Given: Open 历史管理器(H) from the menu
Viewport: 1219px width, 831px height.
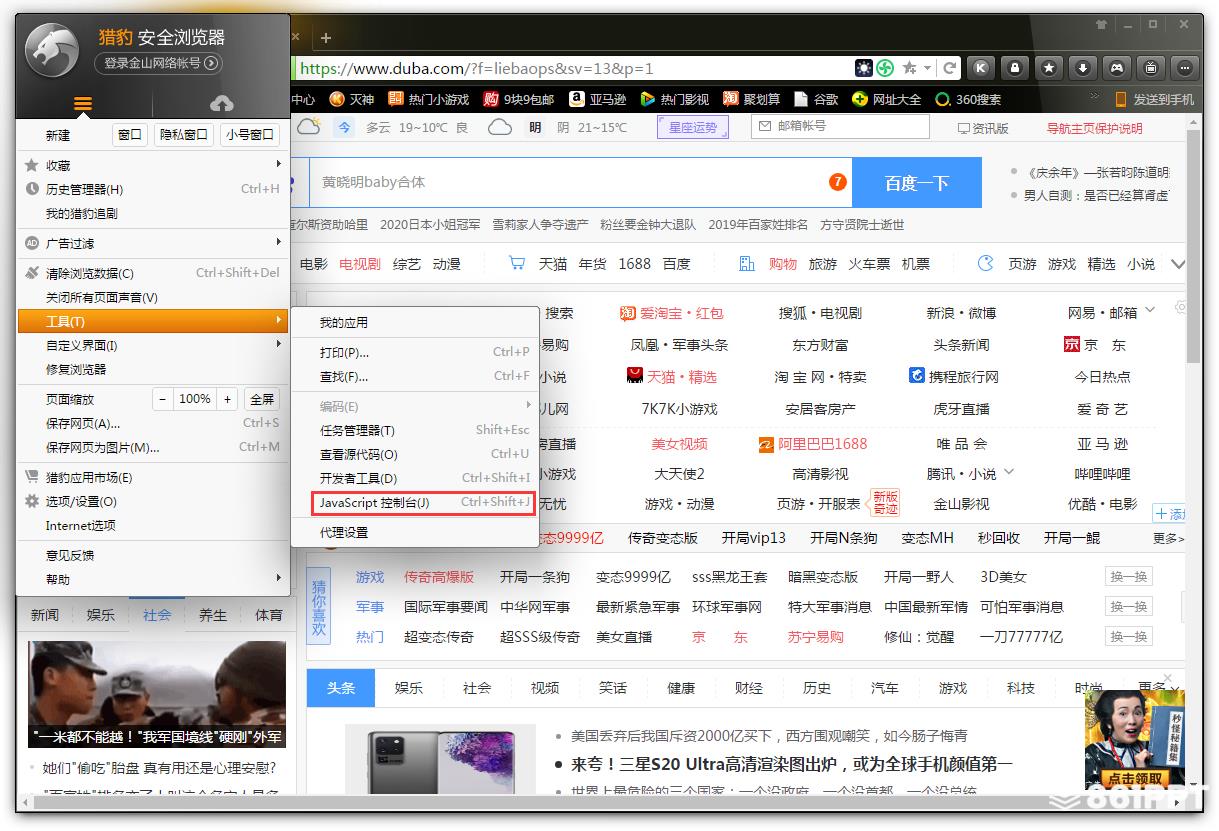Looking at the screenshot, I should [153, 189].
